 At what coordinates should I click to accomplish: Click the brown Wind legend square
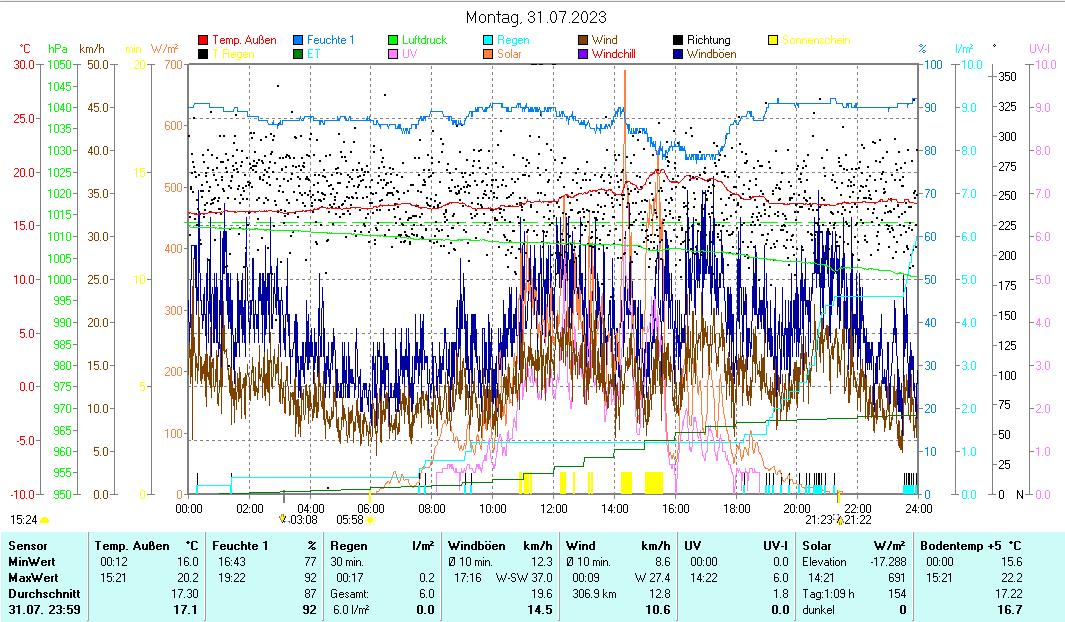tap(584, 40)
